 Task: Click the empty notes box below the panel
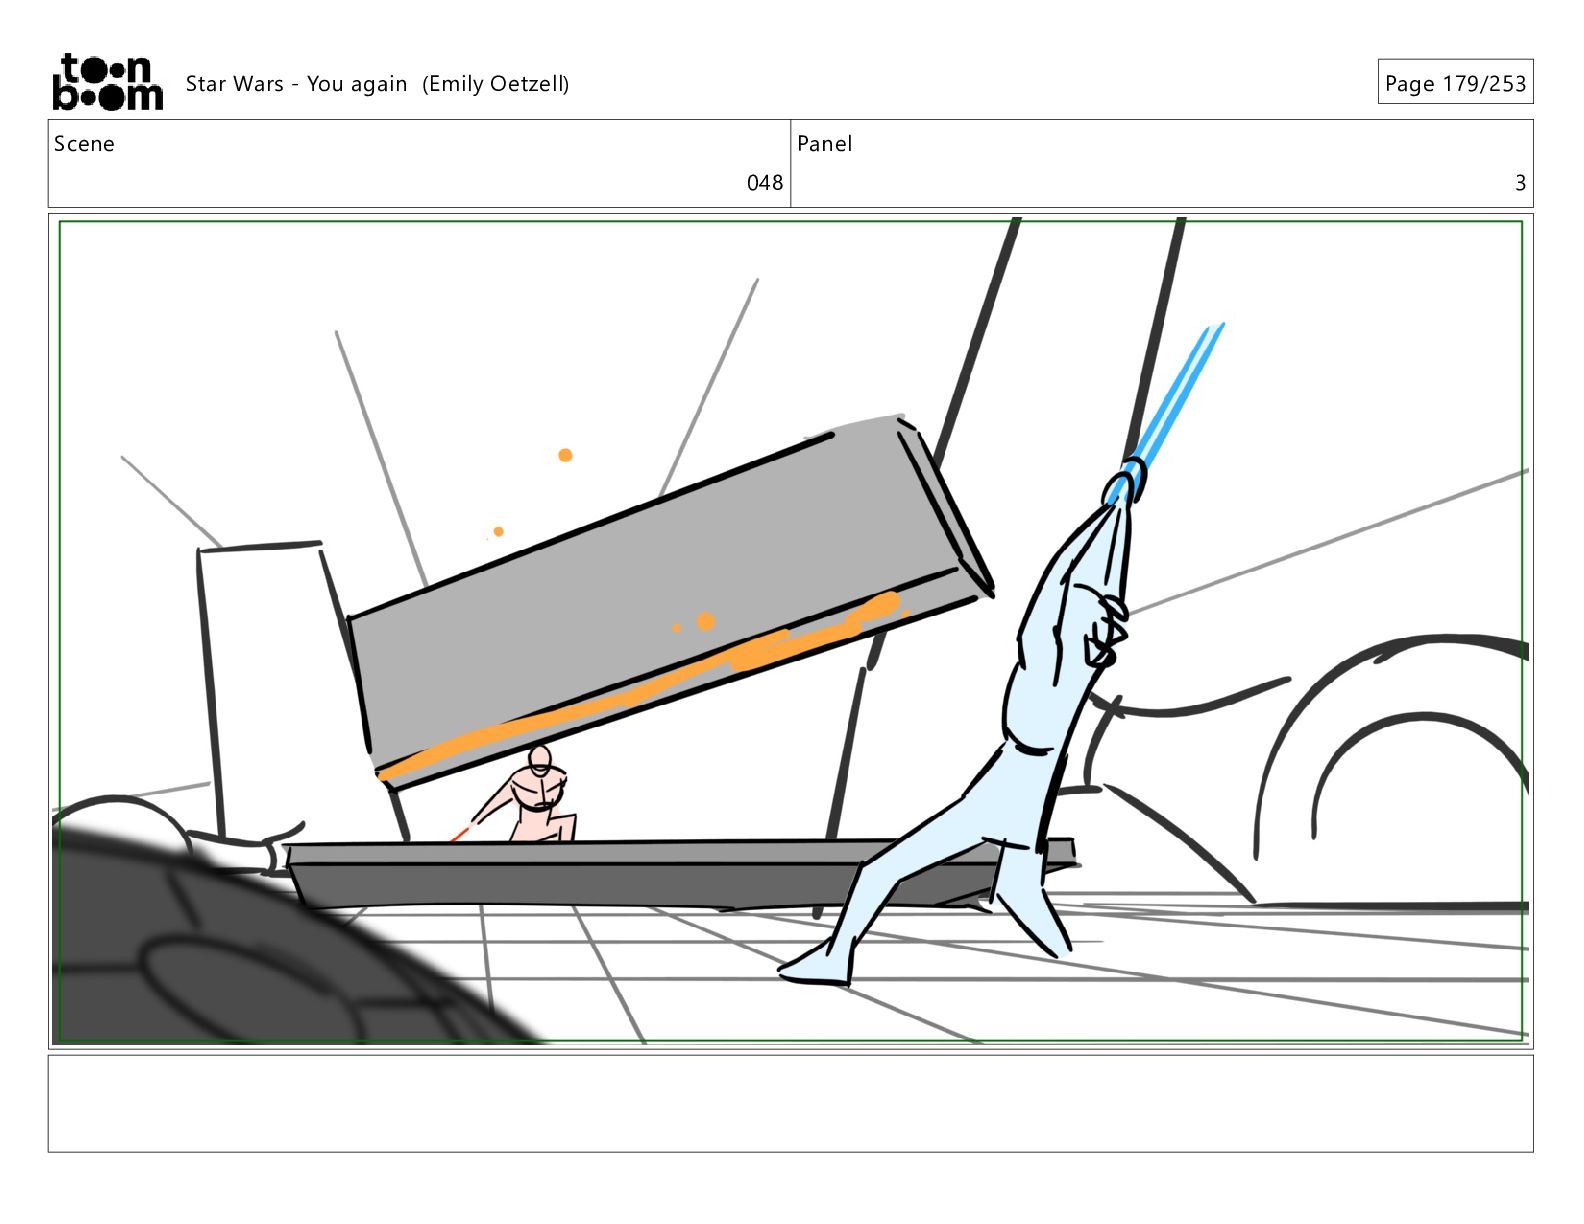(791, 1103)
